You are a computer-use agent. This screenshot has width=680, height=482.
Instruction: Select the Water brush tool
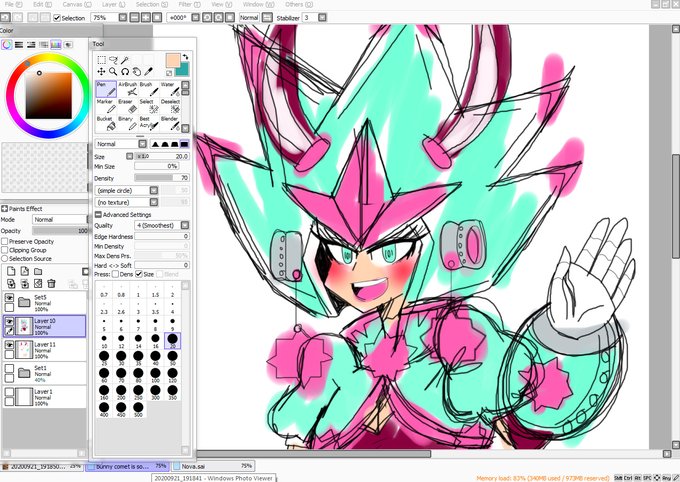click(x=170, y=89)
